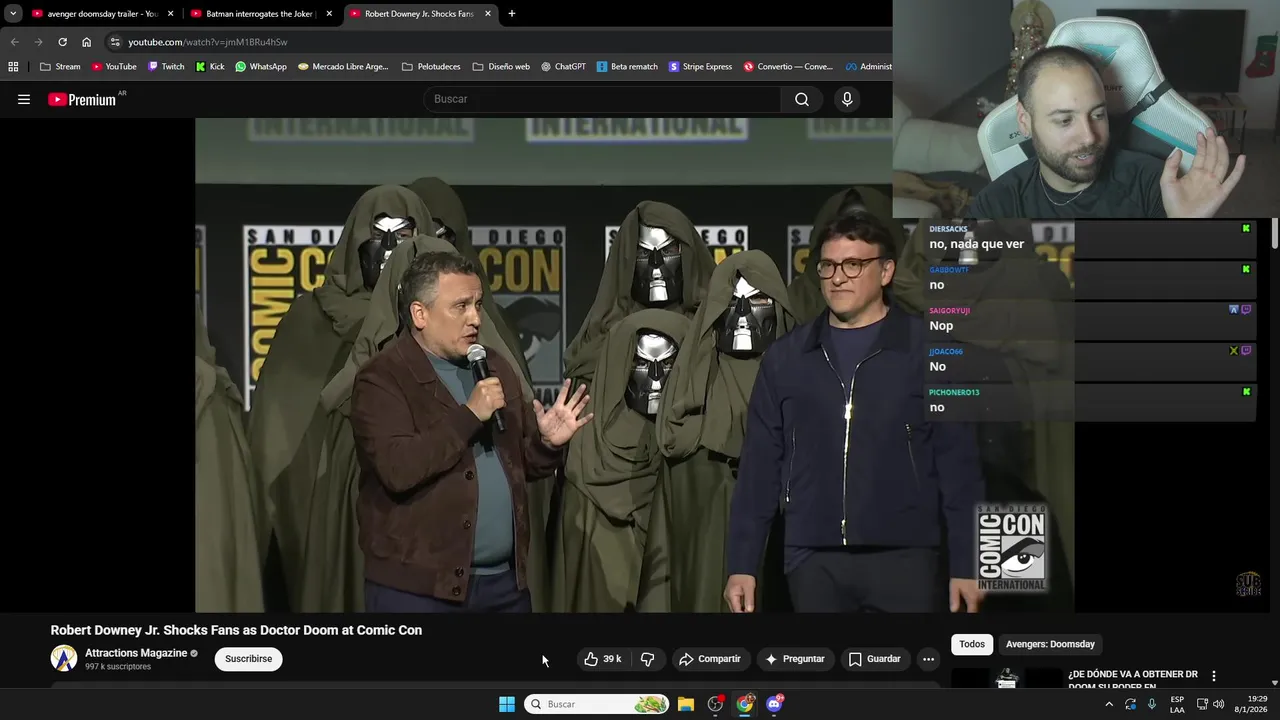
Task: Open a new browser tab
Action: point(512,14)
